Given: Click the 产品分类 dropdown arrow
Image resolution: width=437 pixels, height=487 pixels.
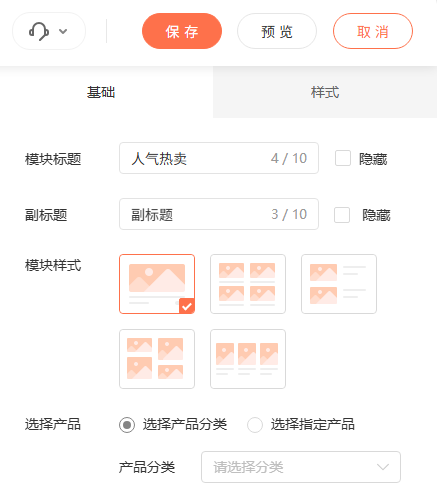Looking at the screenshot, I should [x=383, y=467].
